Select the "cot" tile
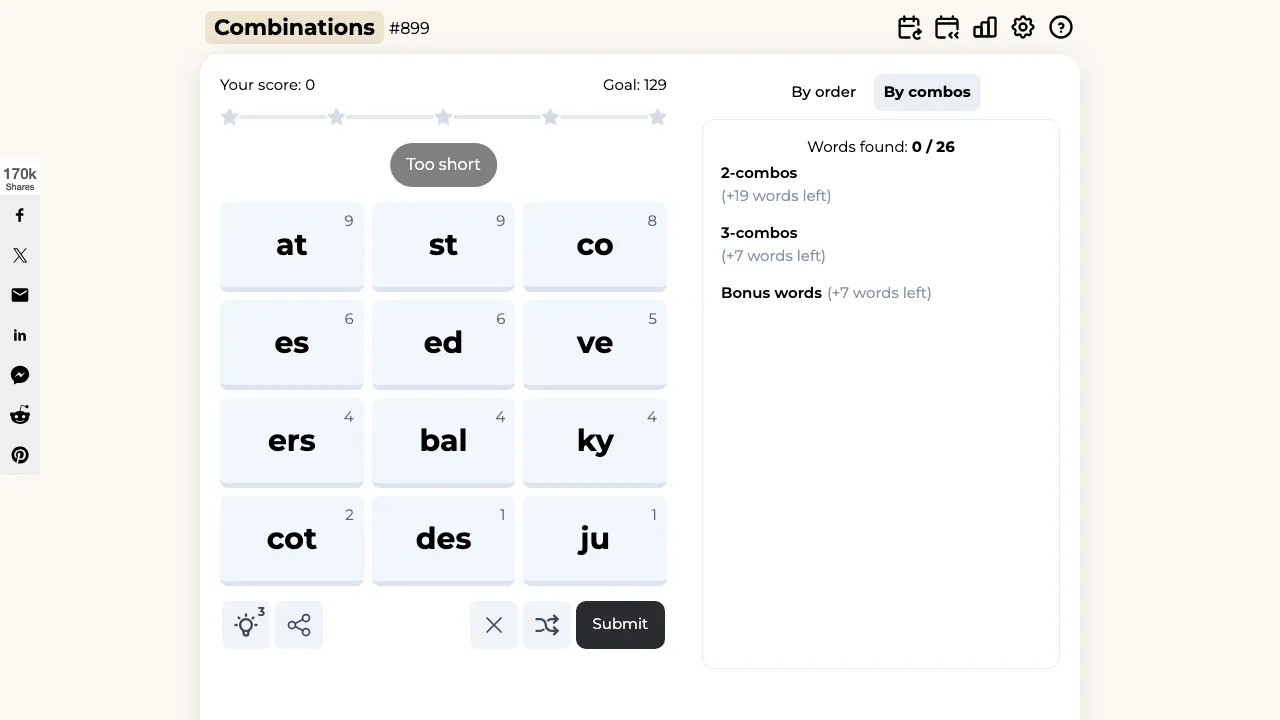Viewport: 1280px width, 720px height. point(292,540)
